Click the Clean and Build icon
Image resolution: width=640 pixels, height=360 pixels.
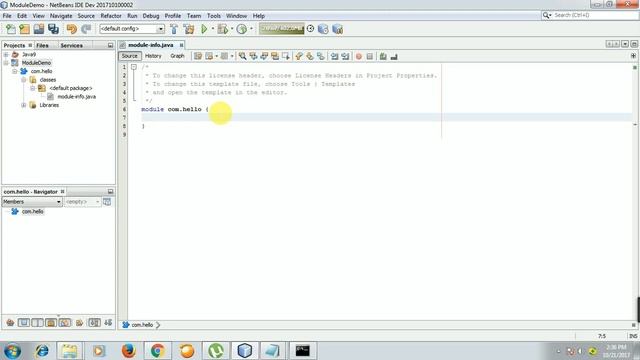click(x=189, y=29)
